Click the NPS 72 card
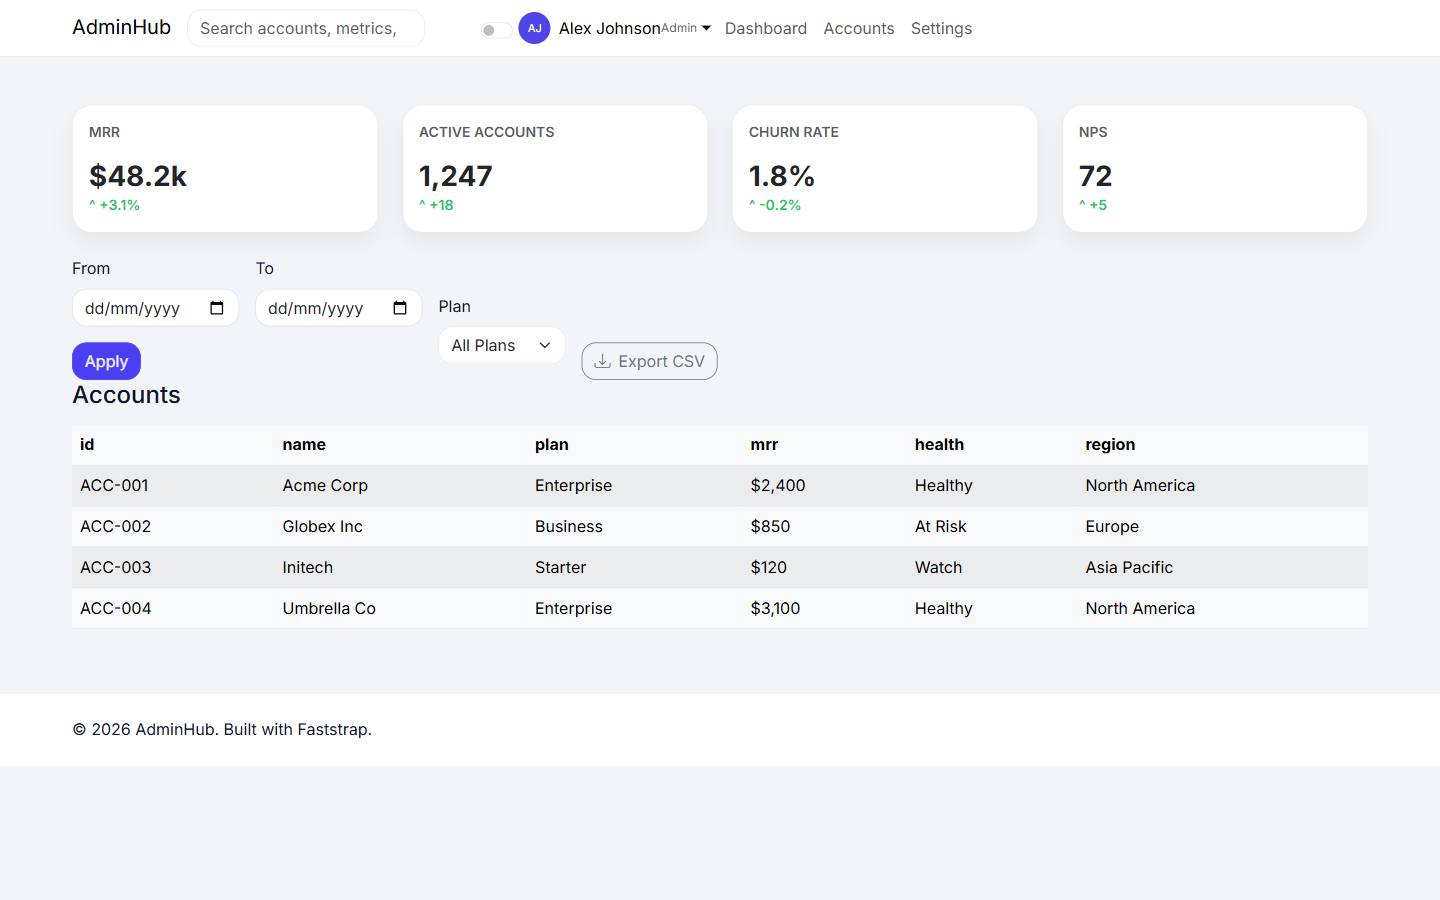The image size is (1440, 900). click(x=1215, y=169)
